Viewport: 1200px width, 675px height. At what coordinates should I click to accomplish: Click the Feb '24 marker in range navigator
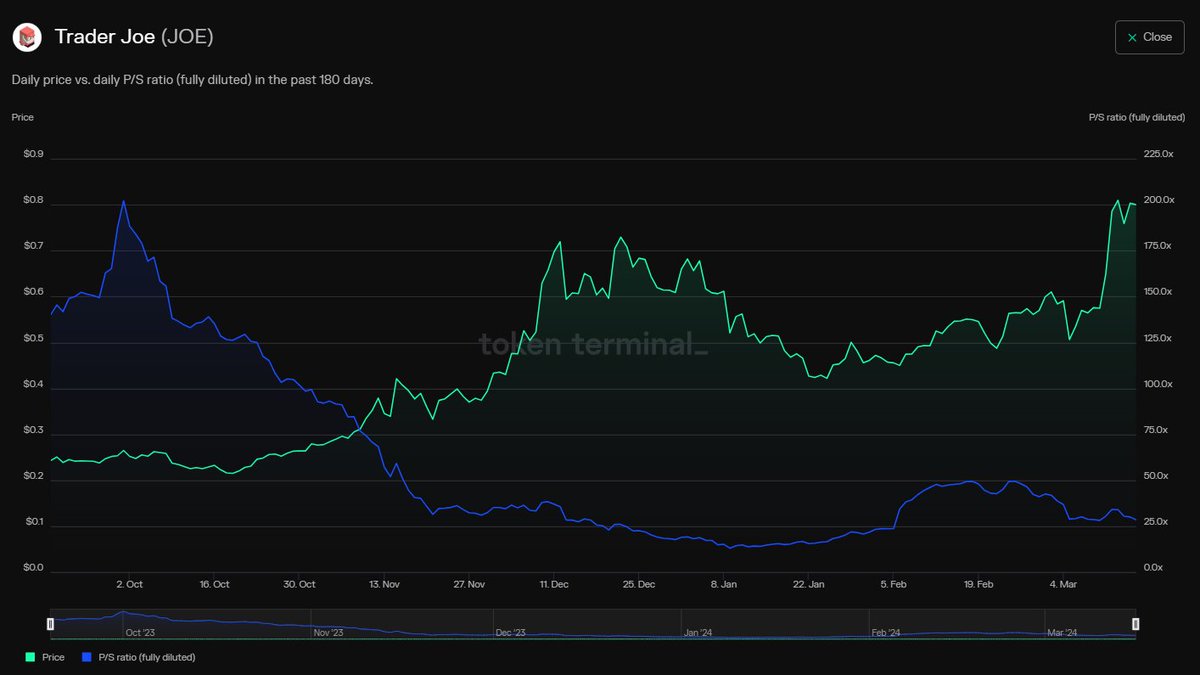886,632
